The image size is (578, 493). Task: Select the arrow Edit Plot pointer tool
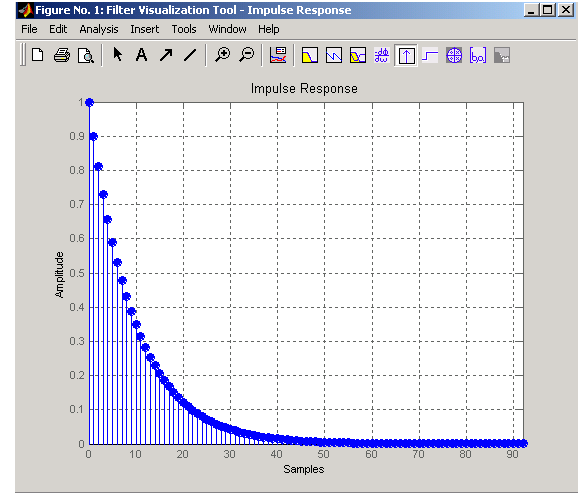point(118,55)
